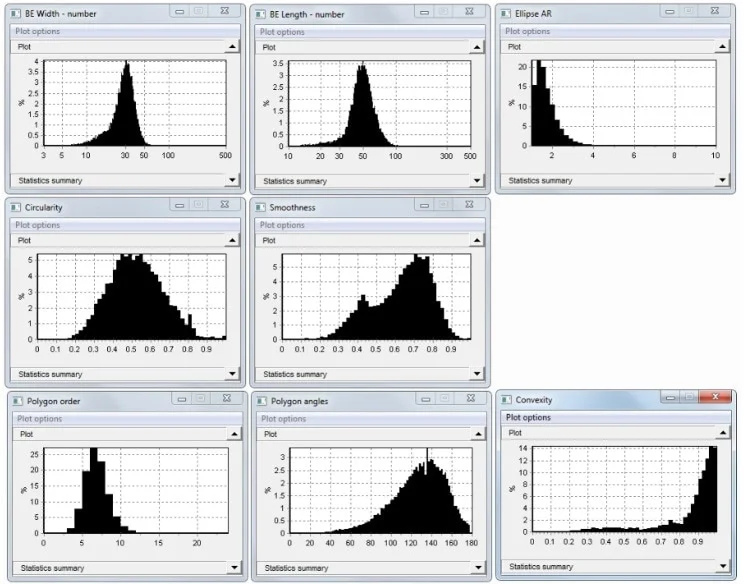Click the Ellipse AR window title icon

(x=507, y=15)
